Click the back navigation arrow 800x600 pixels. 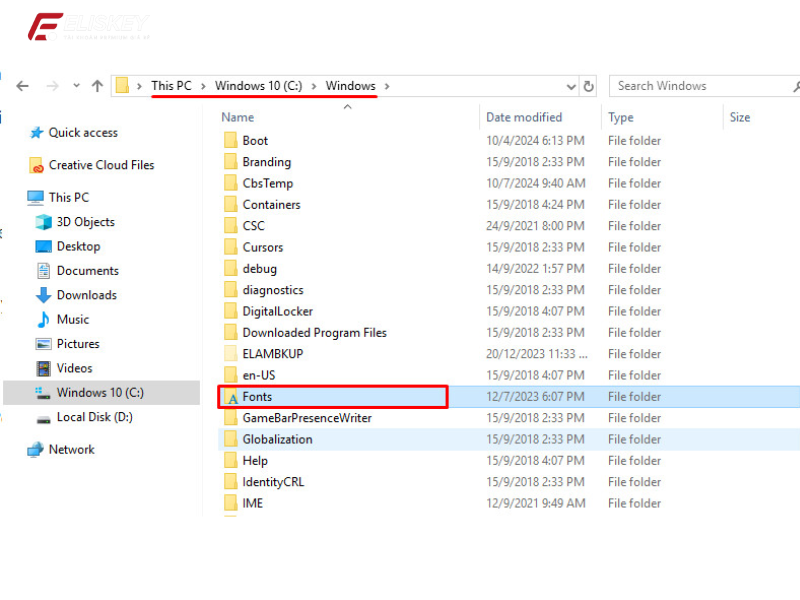(22, 86)
